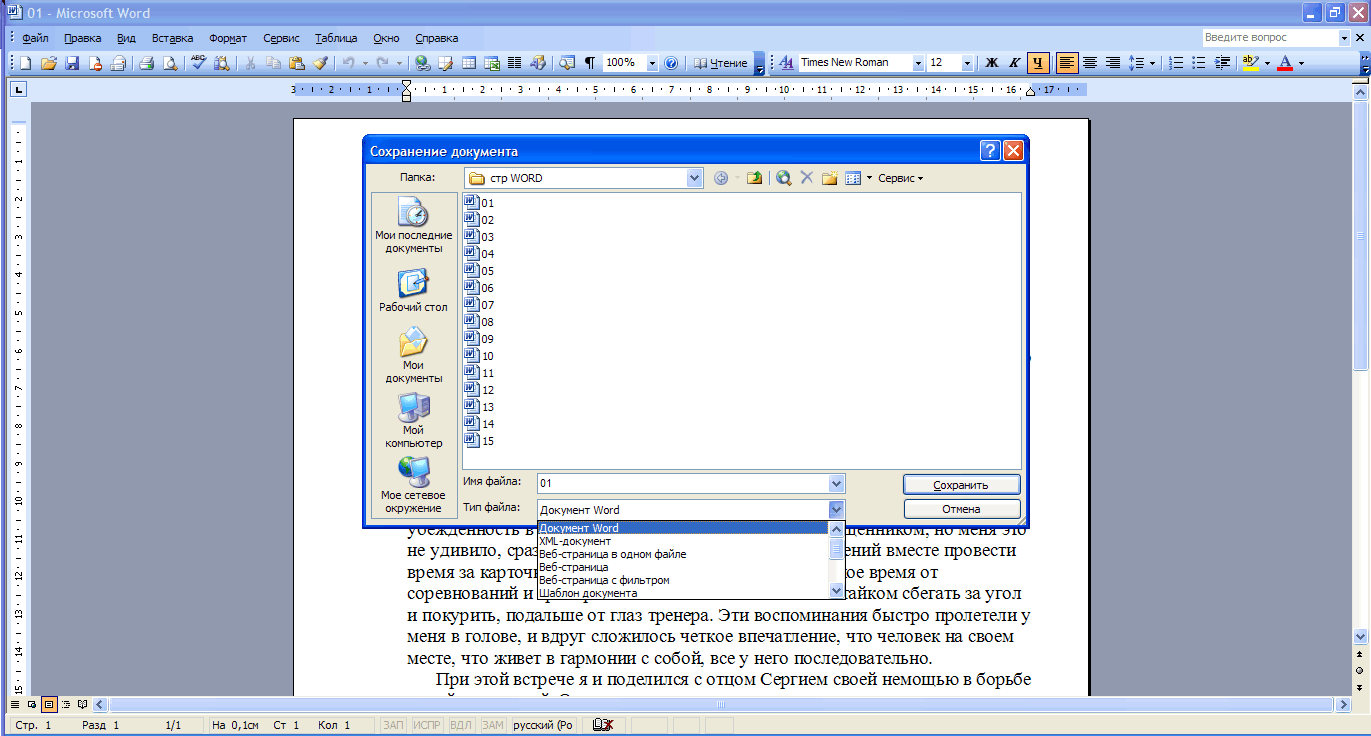Viewport: 1371px width, 736px height.
Task: Open Print Preview from the toolbar
Action: tap(169, 63)
